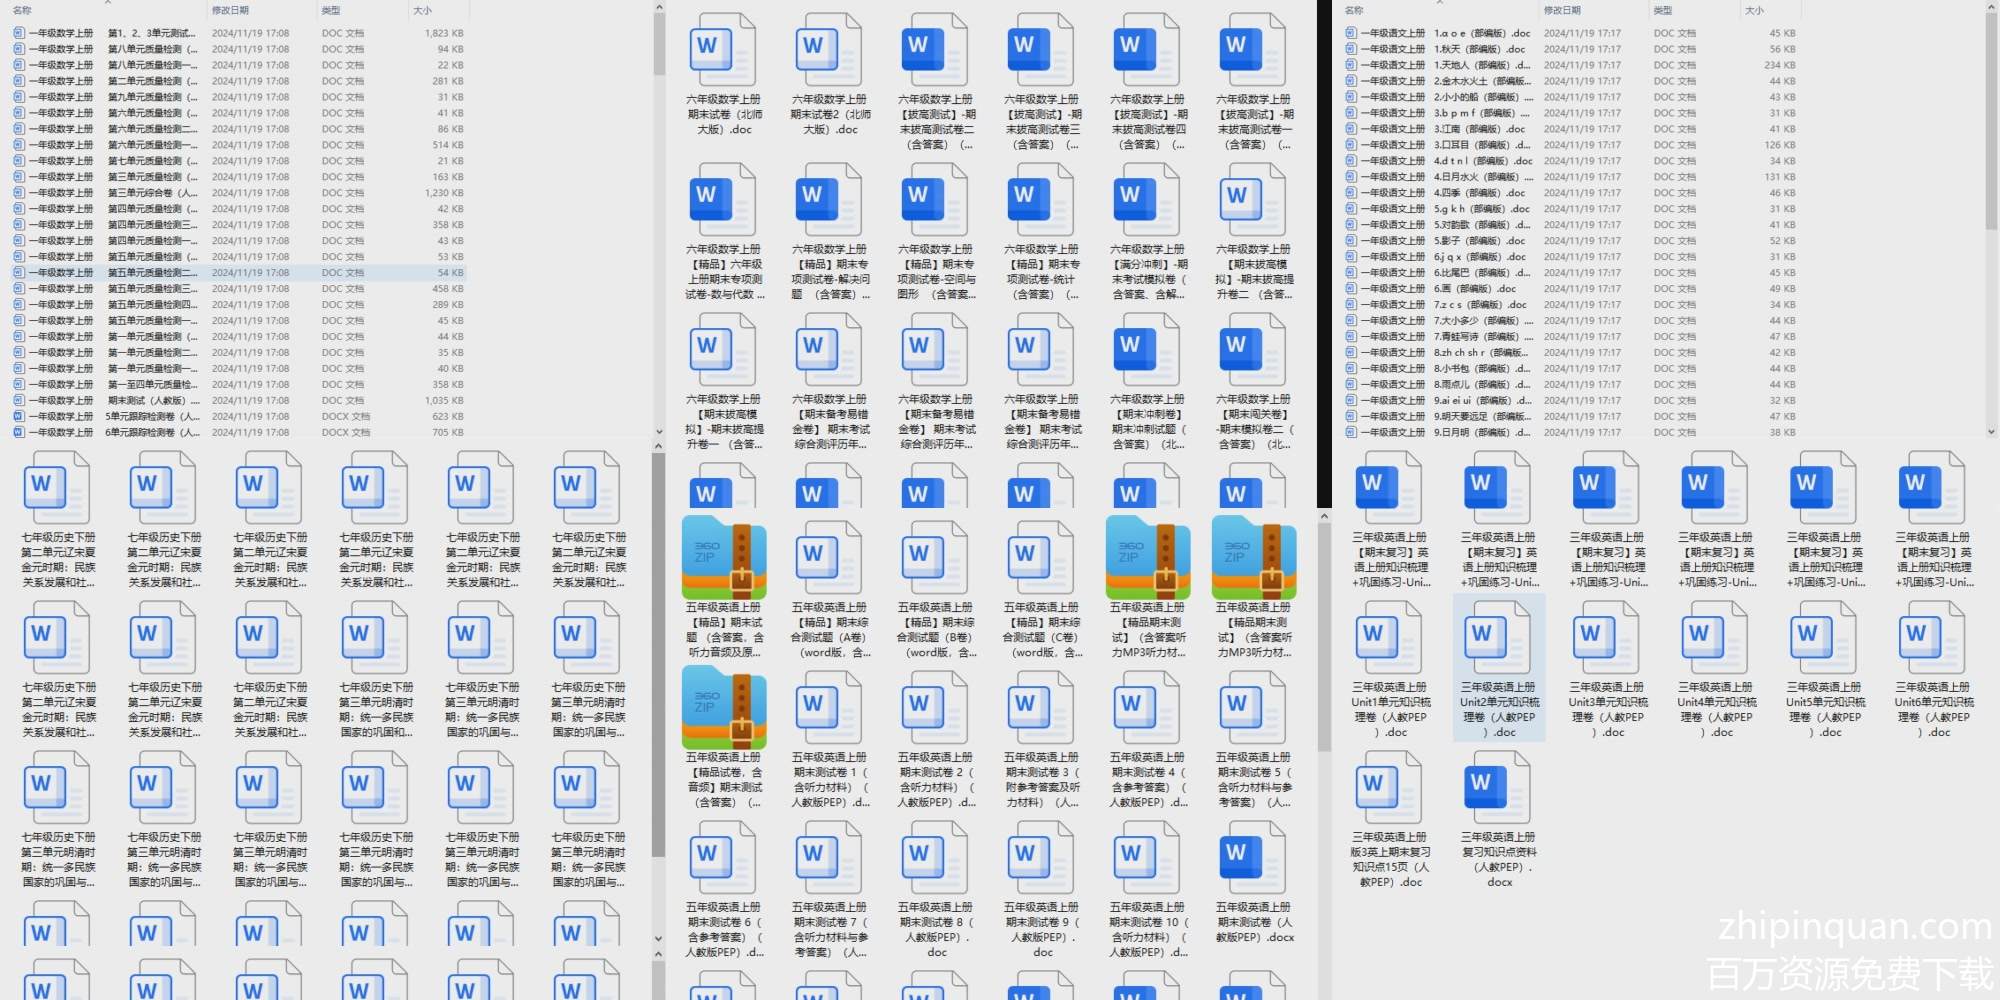Select 三年级英语上册 Unit6单元知识梳理卷 file icon
The height and width of the screenshot is (1000, 2000).
point(1932,638)
